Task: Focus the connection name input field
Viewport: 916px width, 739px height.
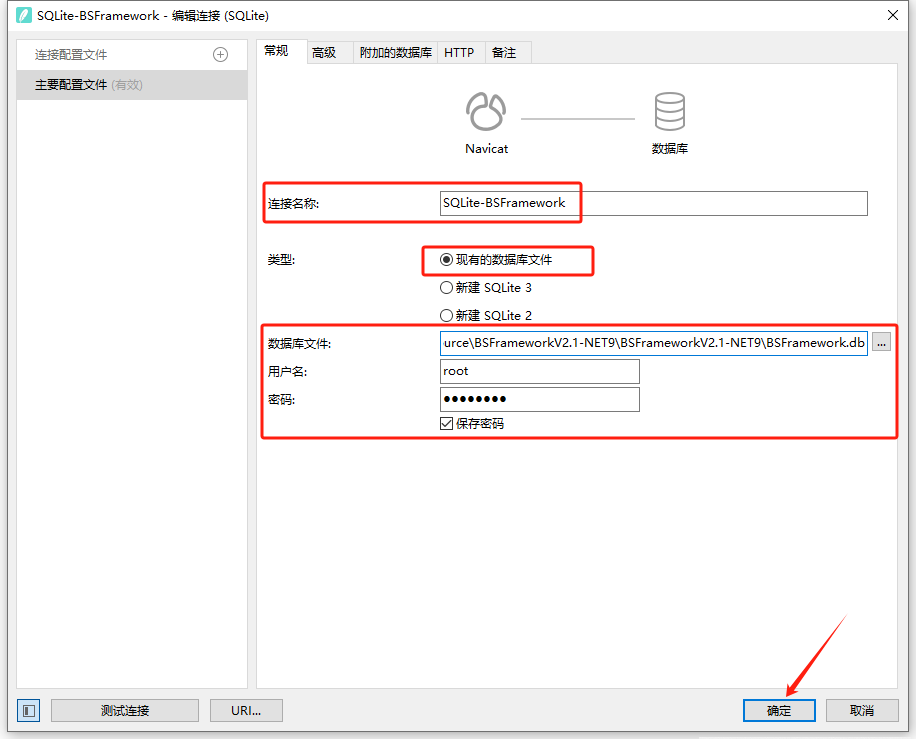Action: (653, 203)
